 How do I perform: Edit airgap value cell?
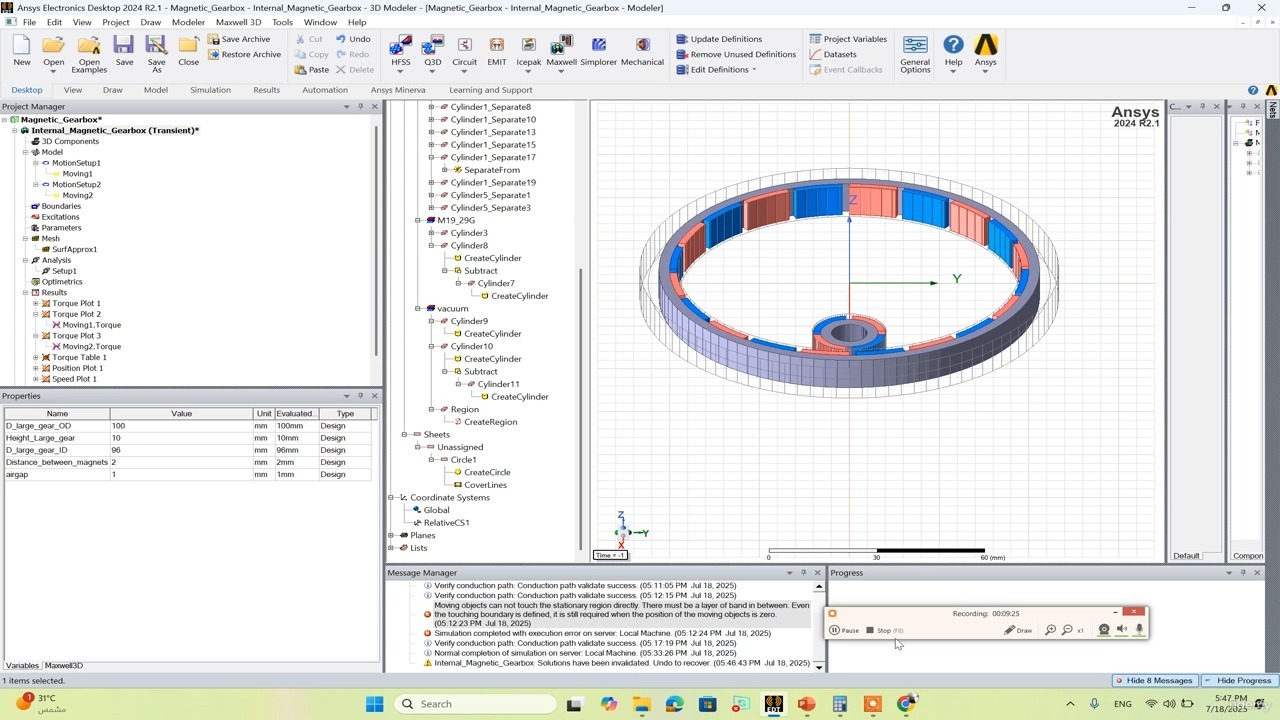(181, 474)
